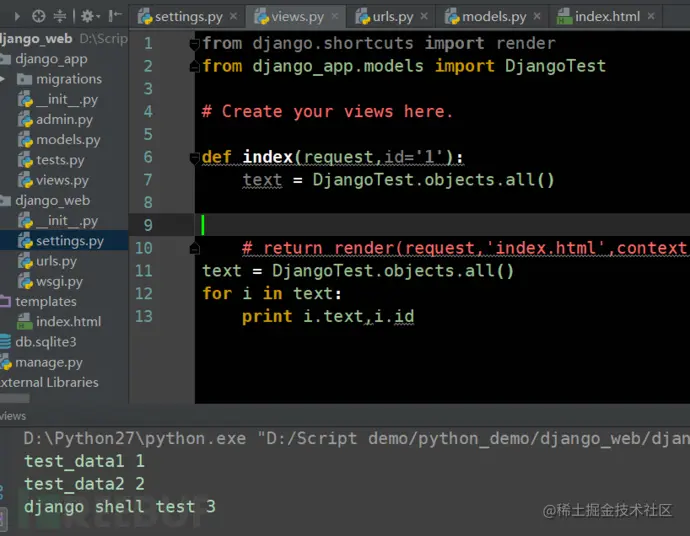Collapse the index function fold marker on line 6
The height and width of the screenshot is (536, 690).
pos(194,157)
